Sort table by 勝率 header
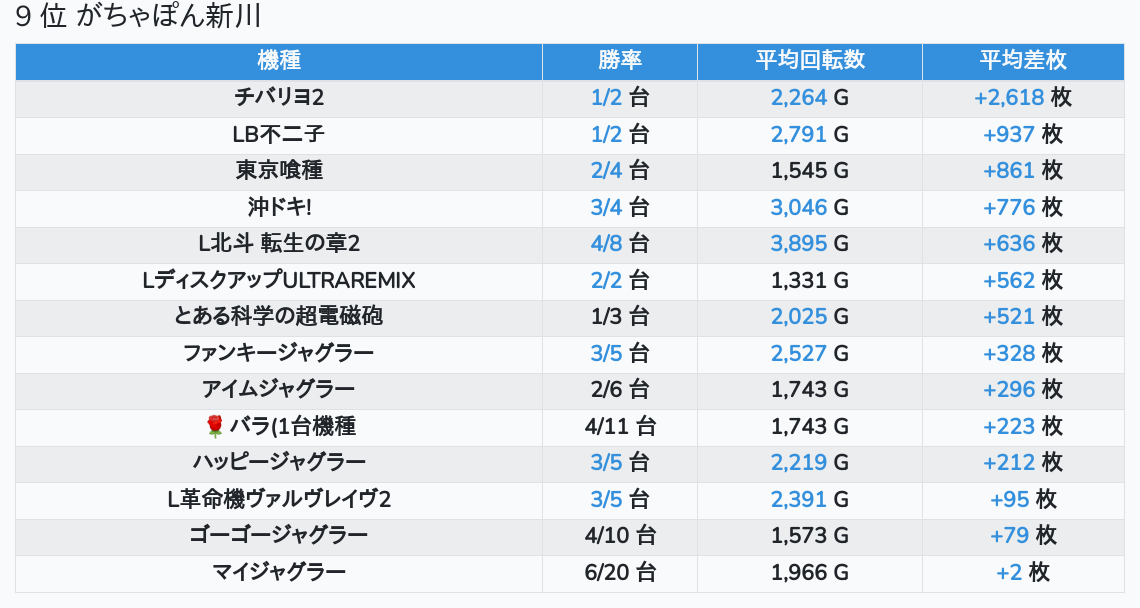This screenshot has height=608, width=1140. pos(620,60)
